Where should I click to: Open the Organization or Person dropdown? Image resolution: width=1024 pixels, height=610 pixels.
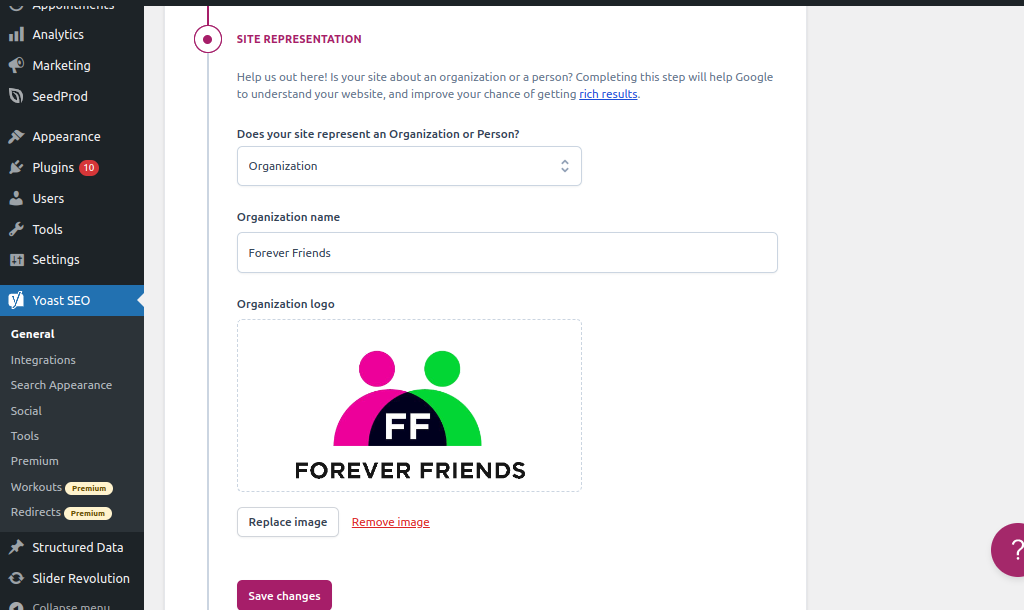point(409,166)
